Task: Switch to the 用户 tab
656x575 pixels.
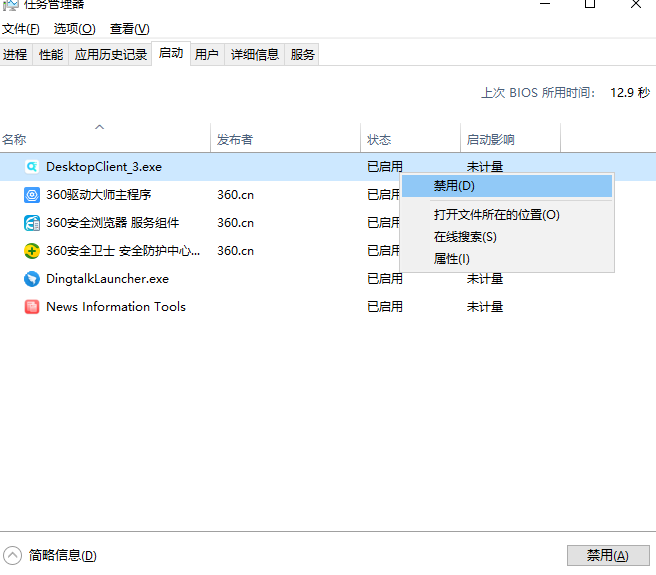Action: coord(207,54)
